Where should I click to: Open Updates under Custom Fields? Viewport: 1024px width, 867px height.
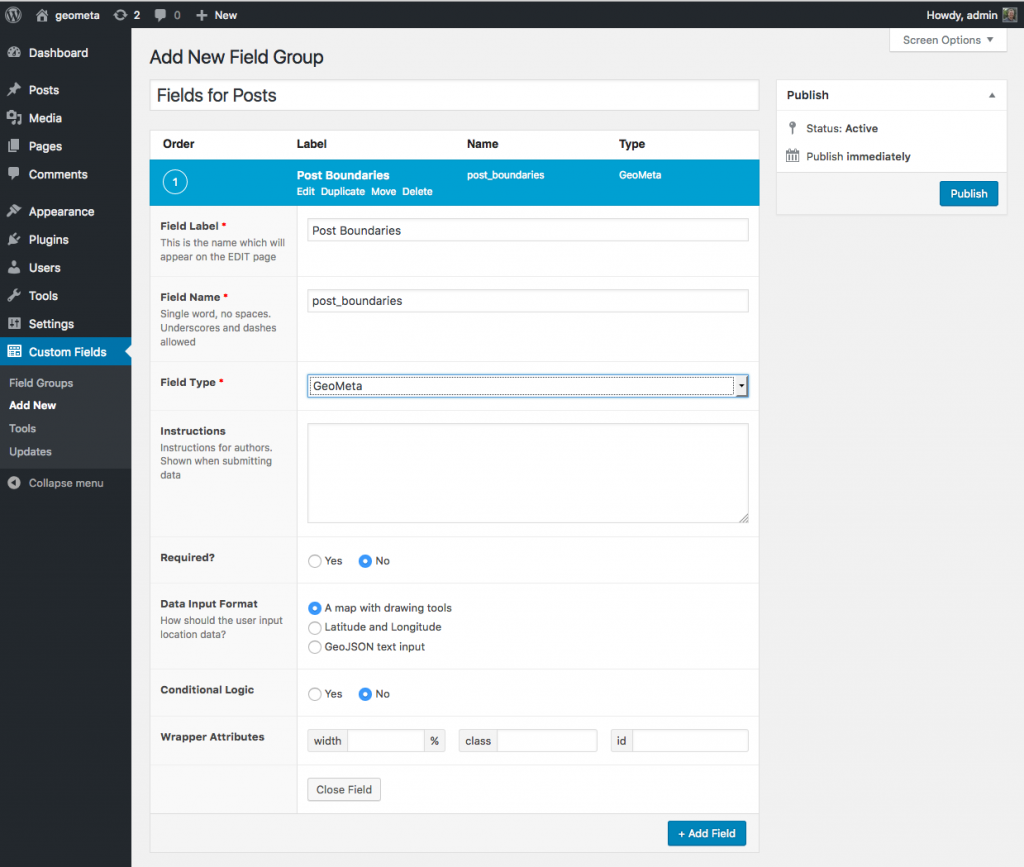[x=30, y=451]
